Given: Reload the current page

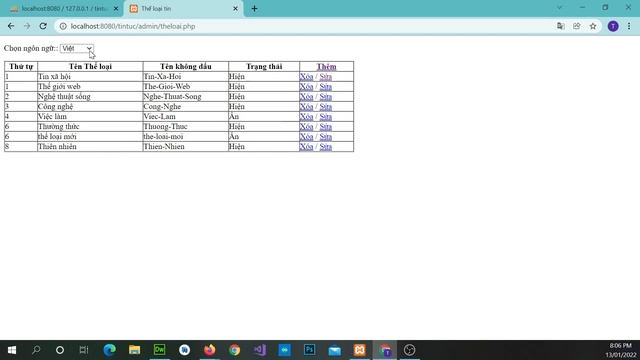Looking at the screenshot, I should point(43,26).
